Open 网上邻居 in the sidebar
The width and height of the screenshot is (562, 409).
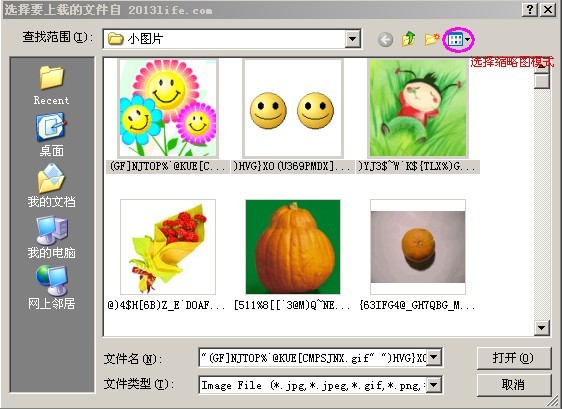tap(52, 288)
